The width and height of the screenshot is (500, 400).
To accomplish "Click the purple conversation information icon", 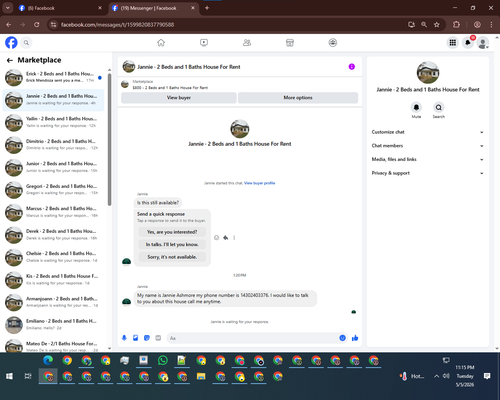I will point(352,67).
